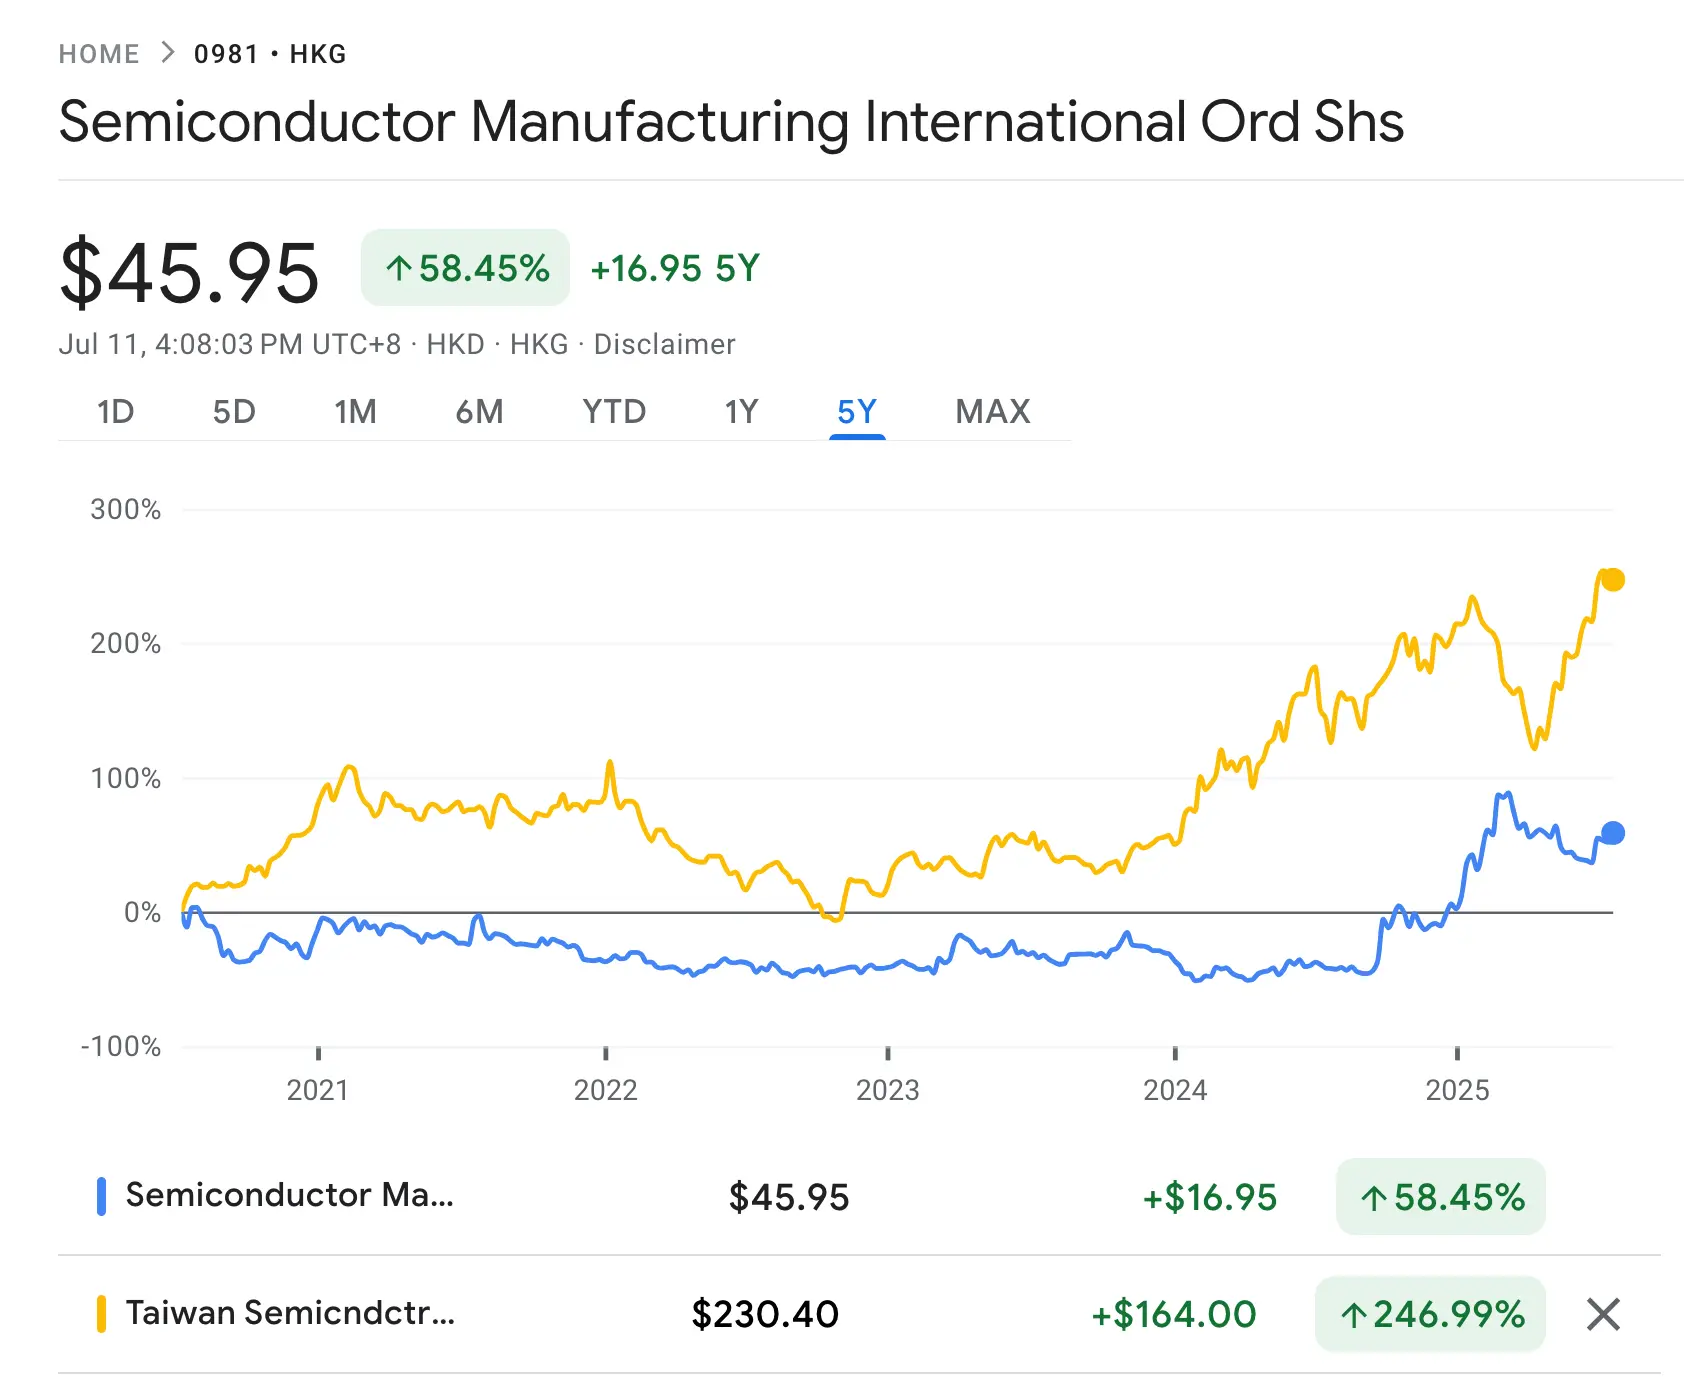Switch to the 1M range tab
Viewport: 1684px width, 1378px height.
coord(356,411)
